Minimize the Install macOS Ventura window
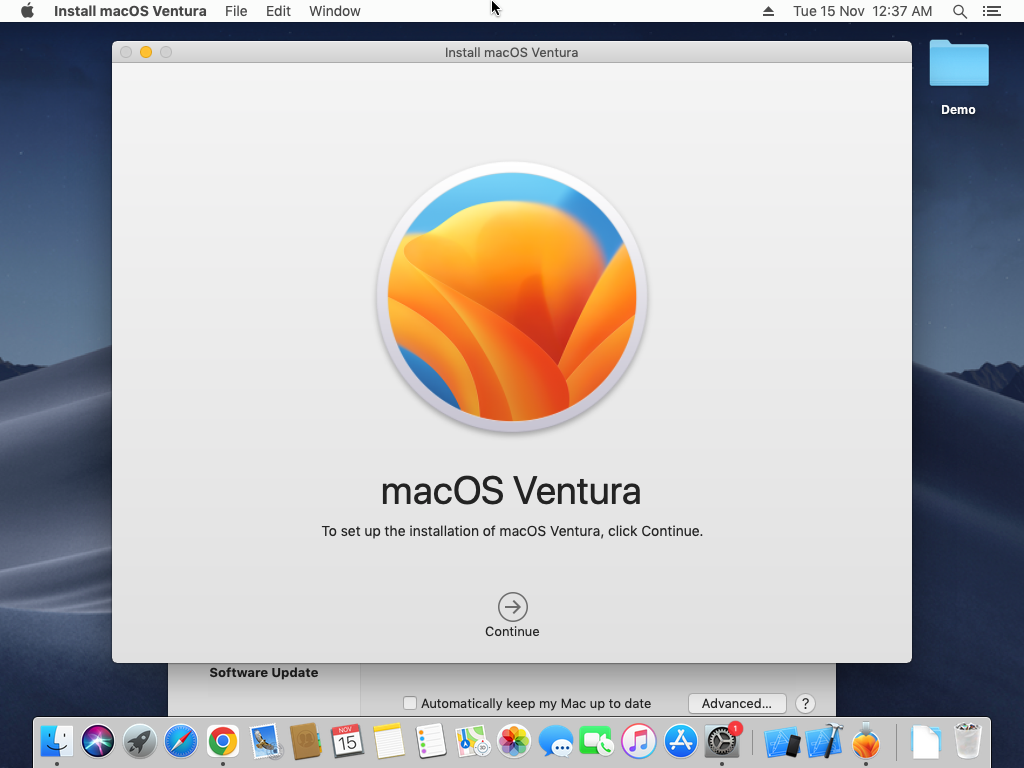The width and height of the screenshot is (1024, 768). (x=146, y=52)
